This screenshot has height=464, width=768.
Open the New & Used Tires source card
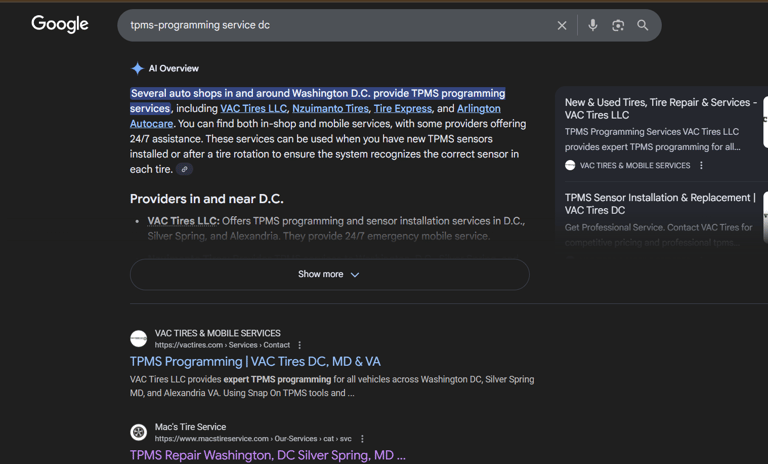660,108
